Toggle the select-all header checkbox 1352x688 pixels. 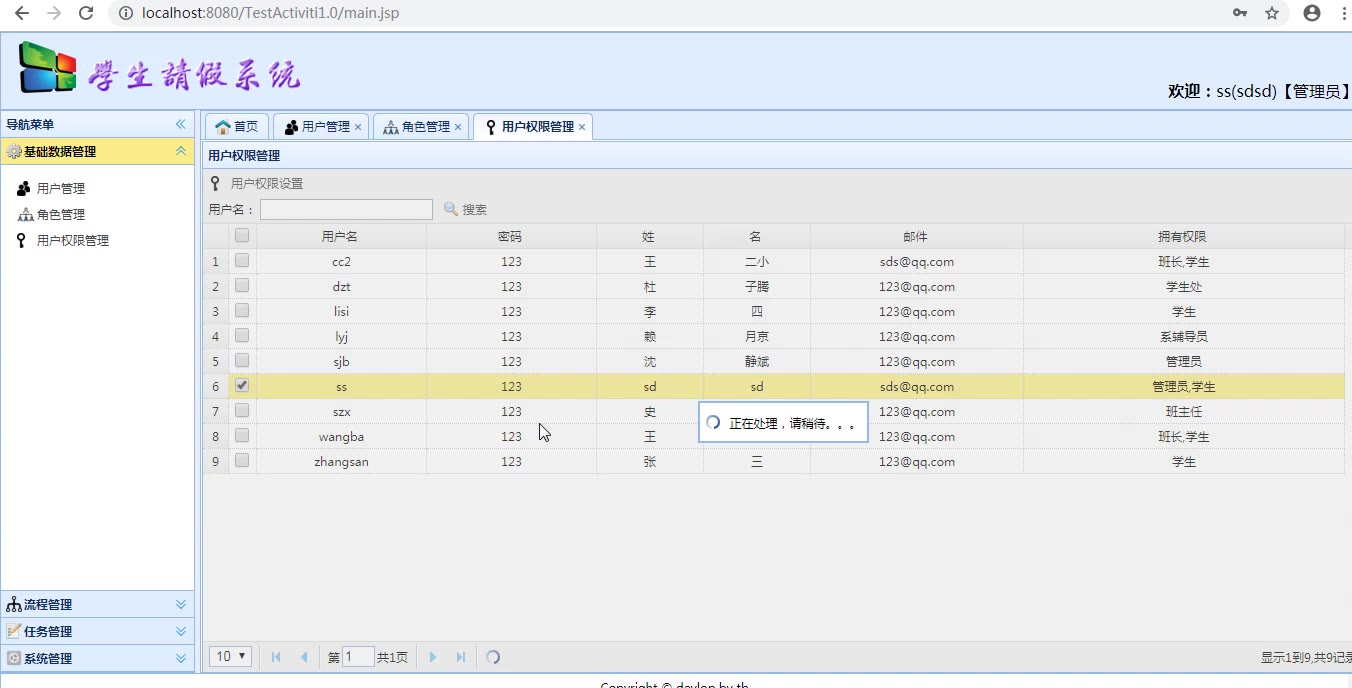tap(242, 236)
